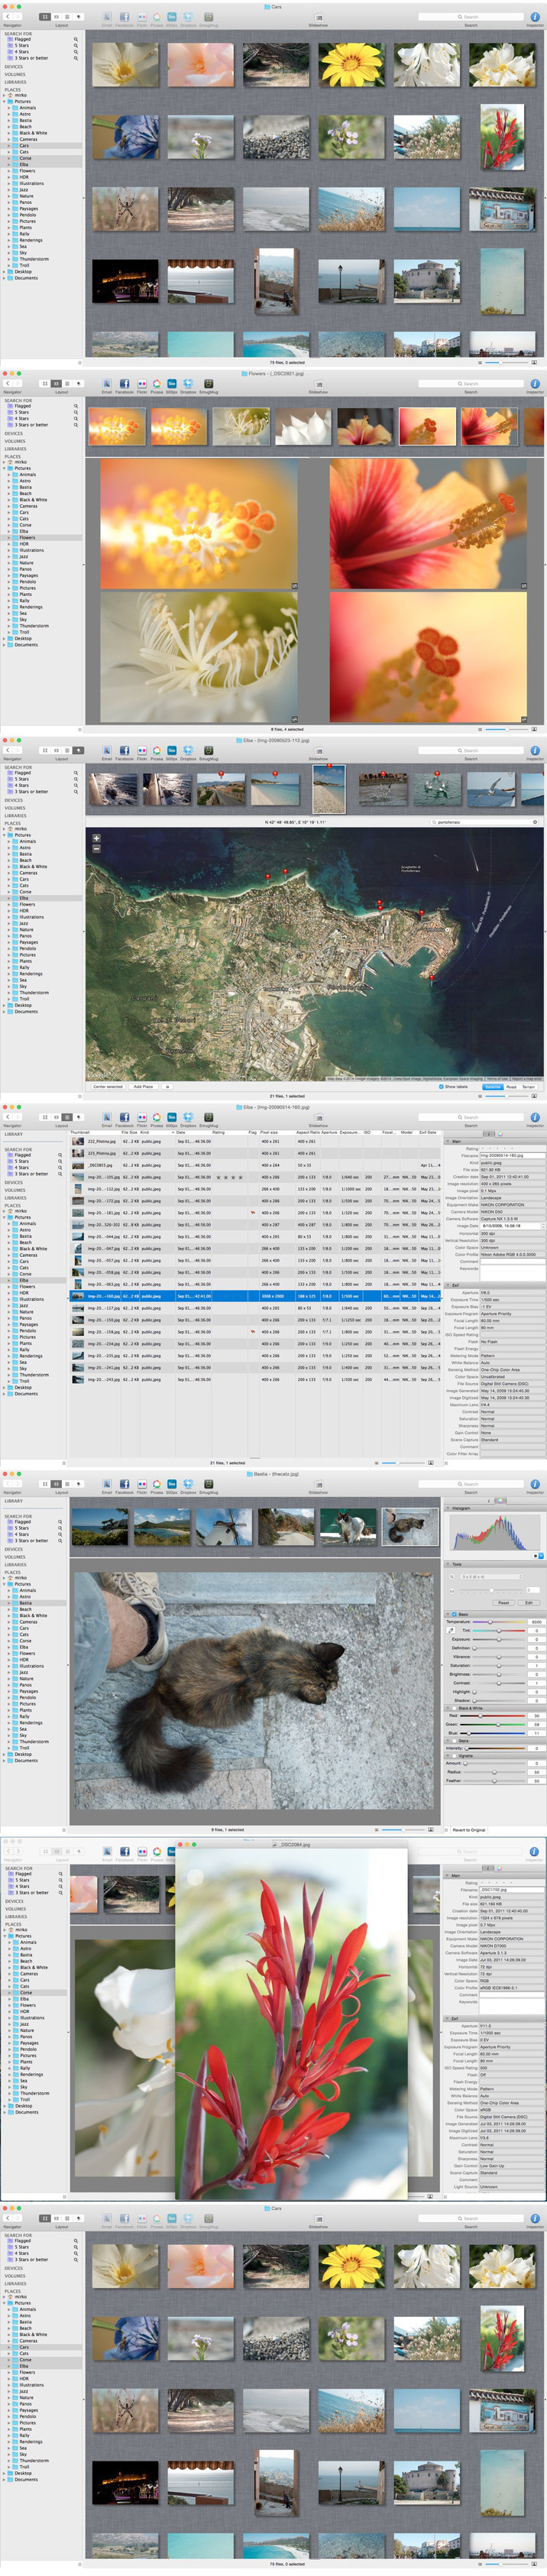Click the Inspector info icon in the toolbar
The height and width of the screenshot is (2576, 547).
[535, 17]
